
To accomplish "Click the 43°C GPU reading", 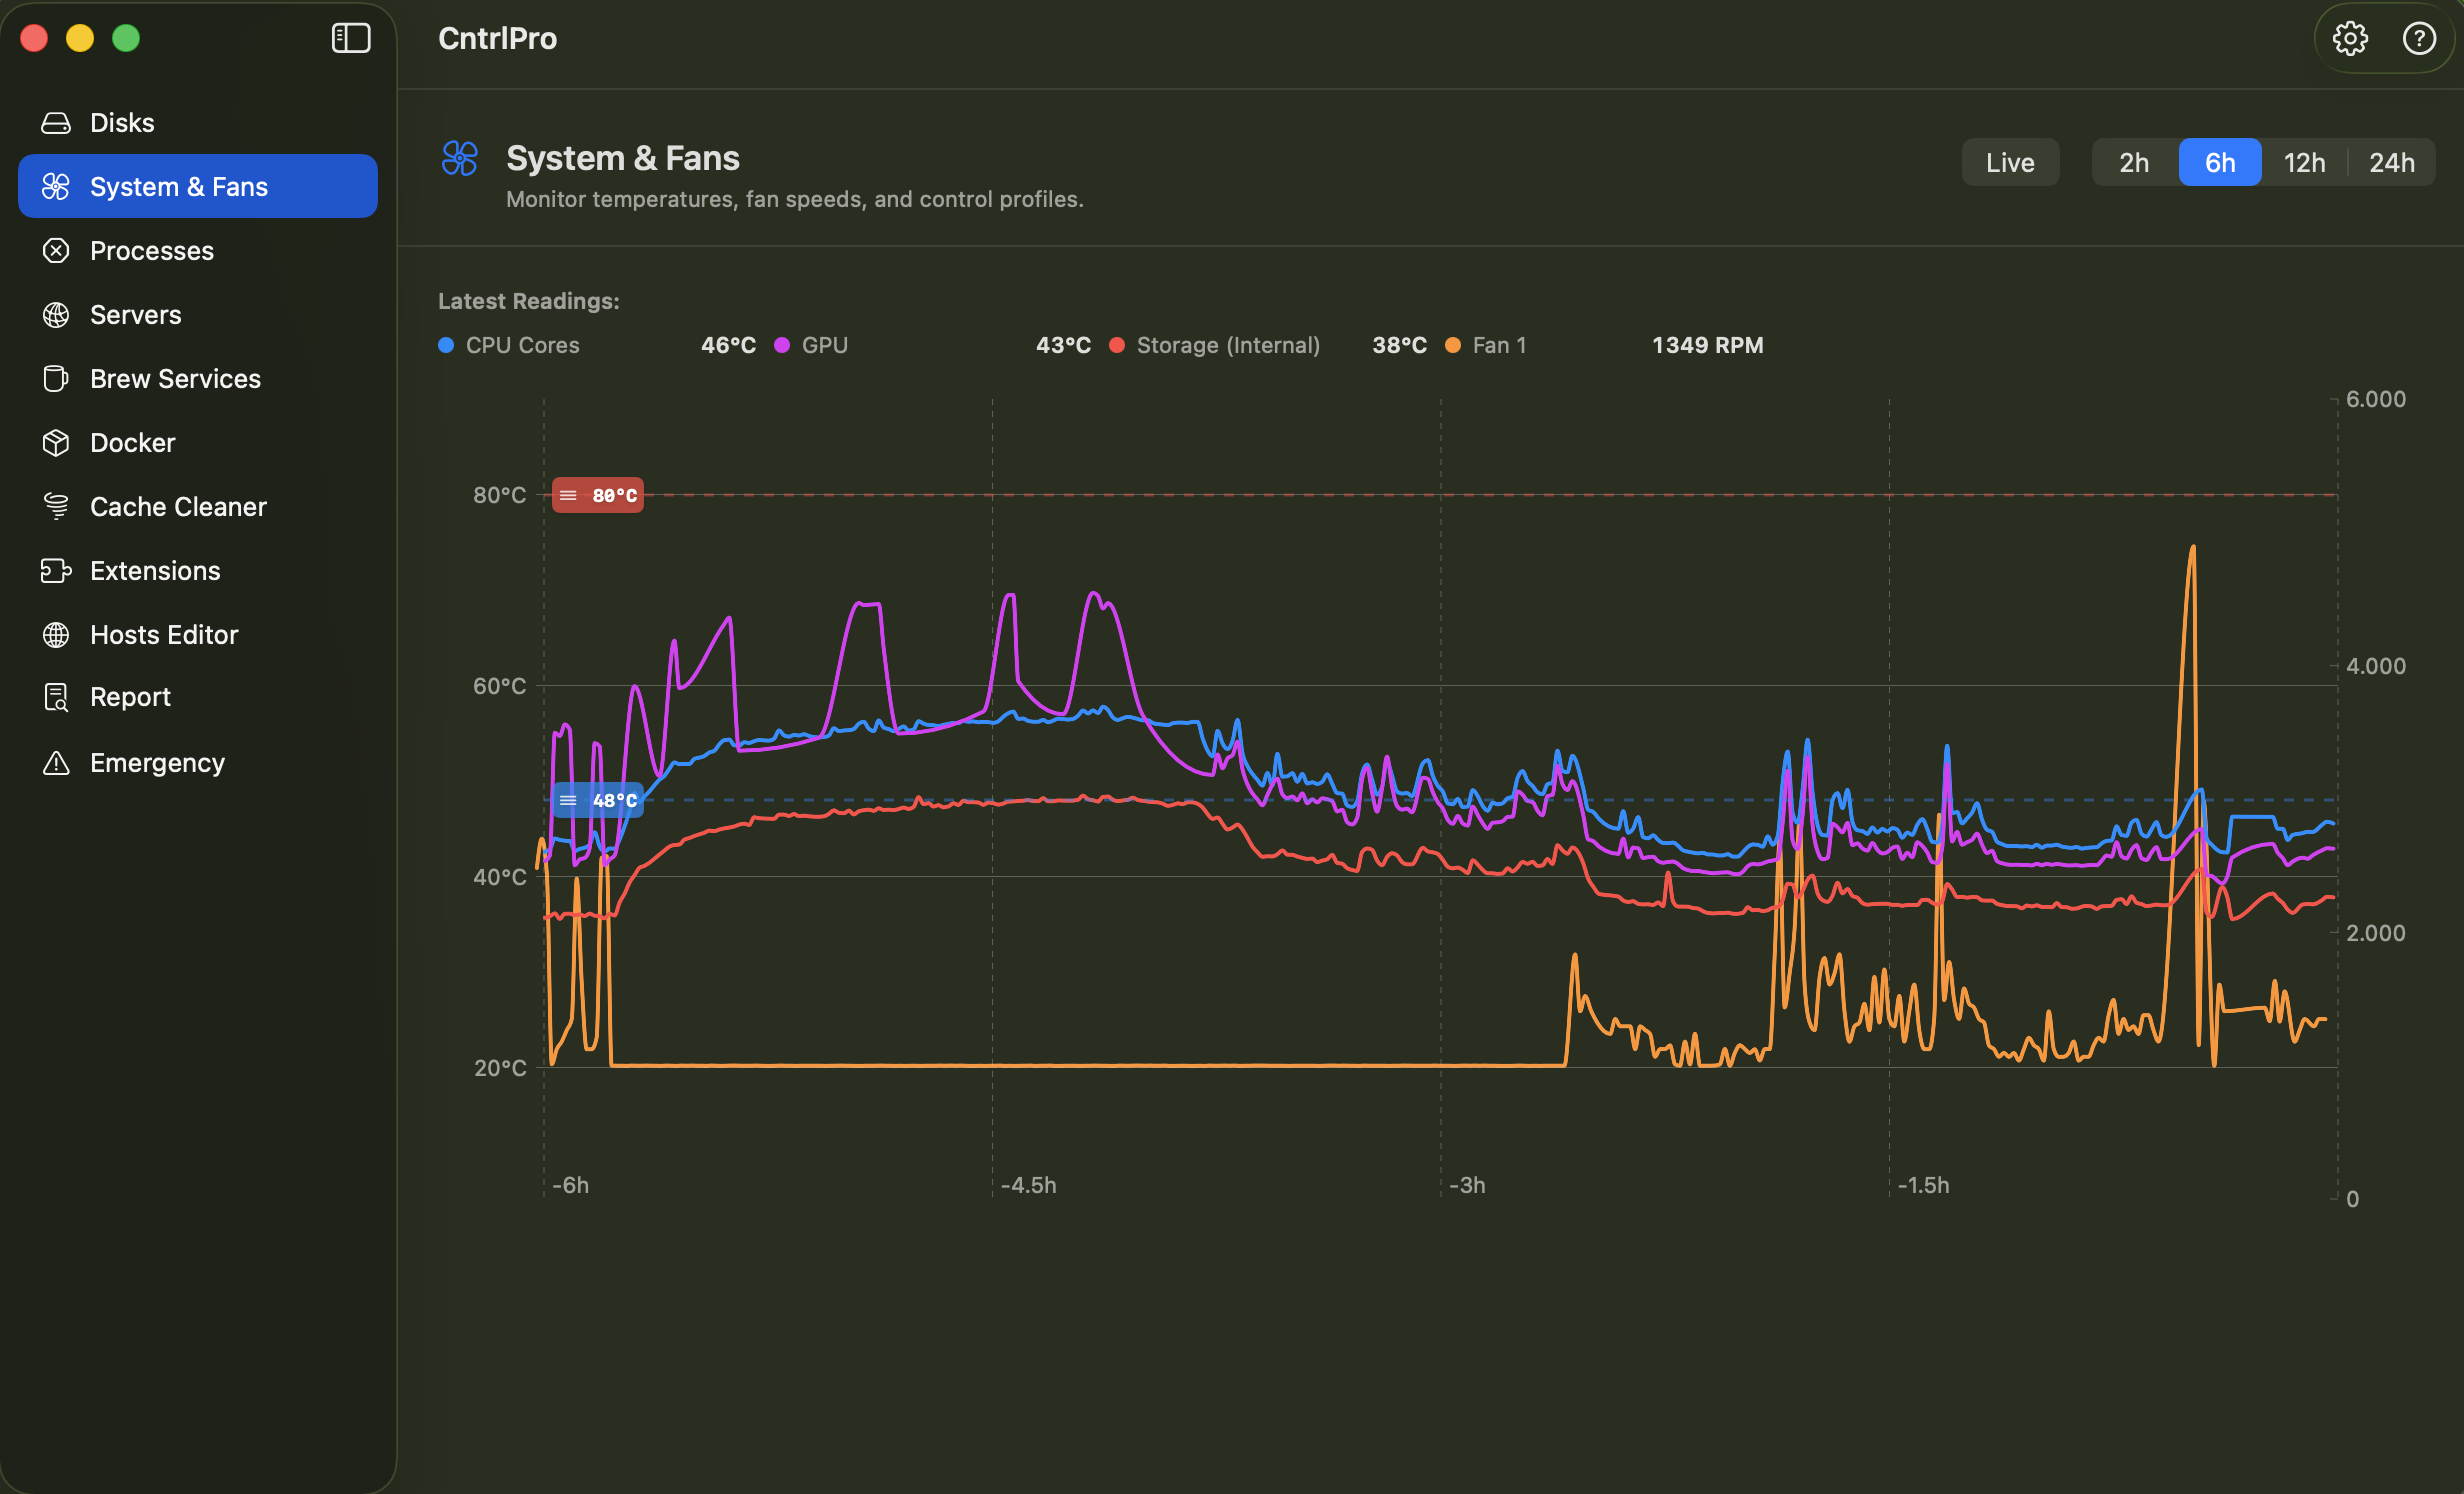I will click(x=1063, y=345).
